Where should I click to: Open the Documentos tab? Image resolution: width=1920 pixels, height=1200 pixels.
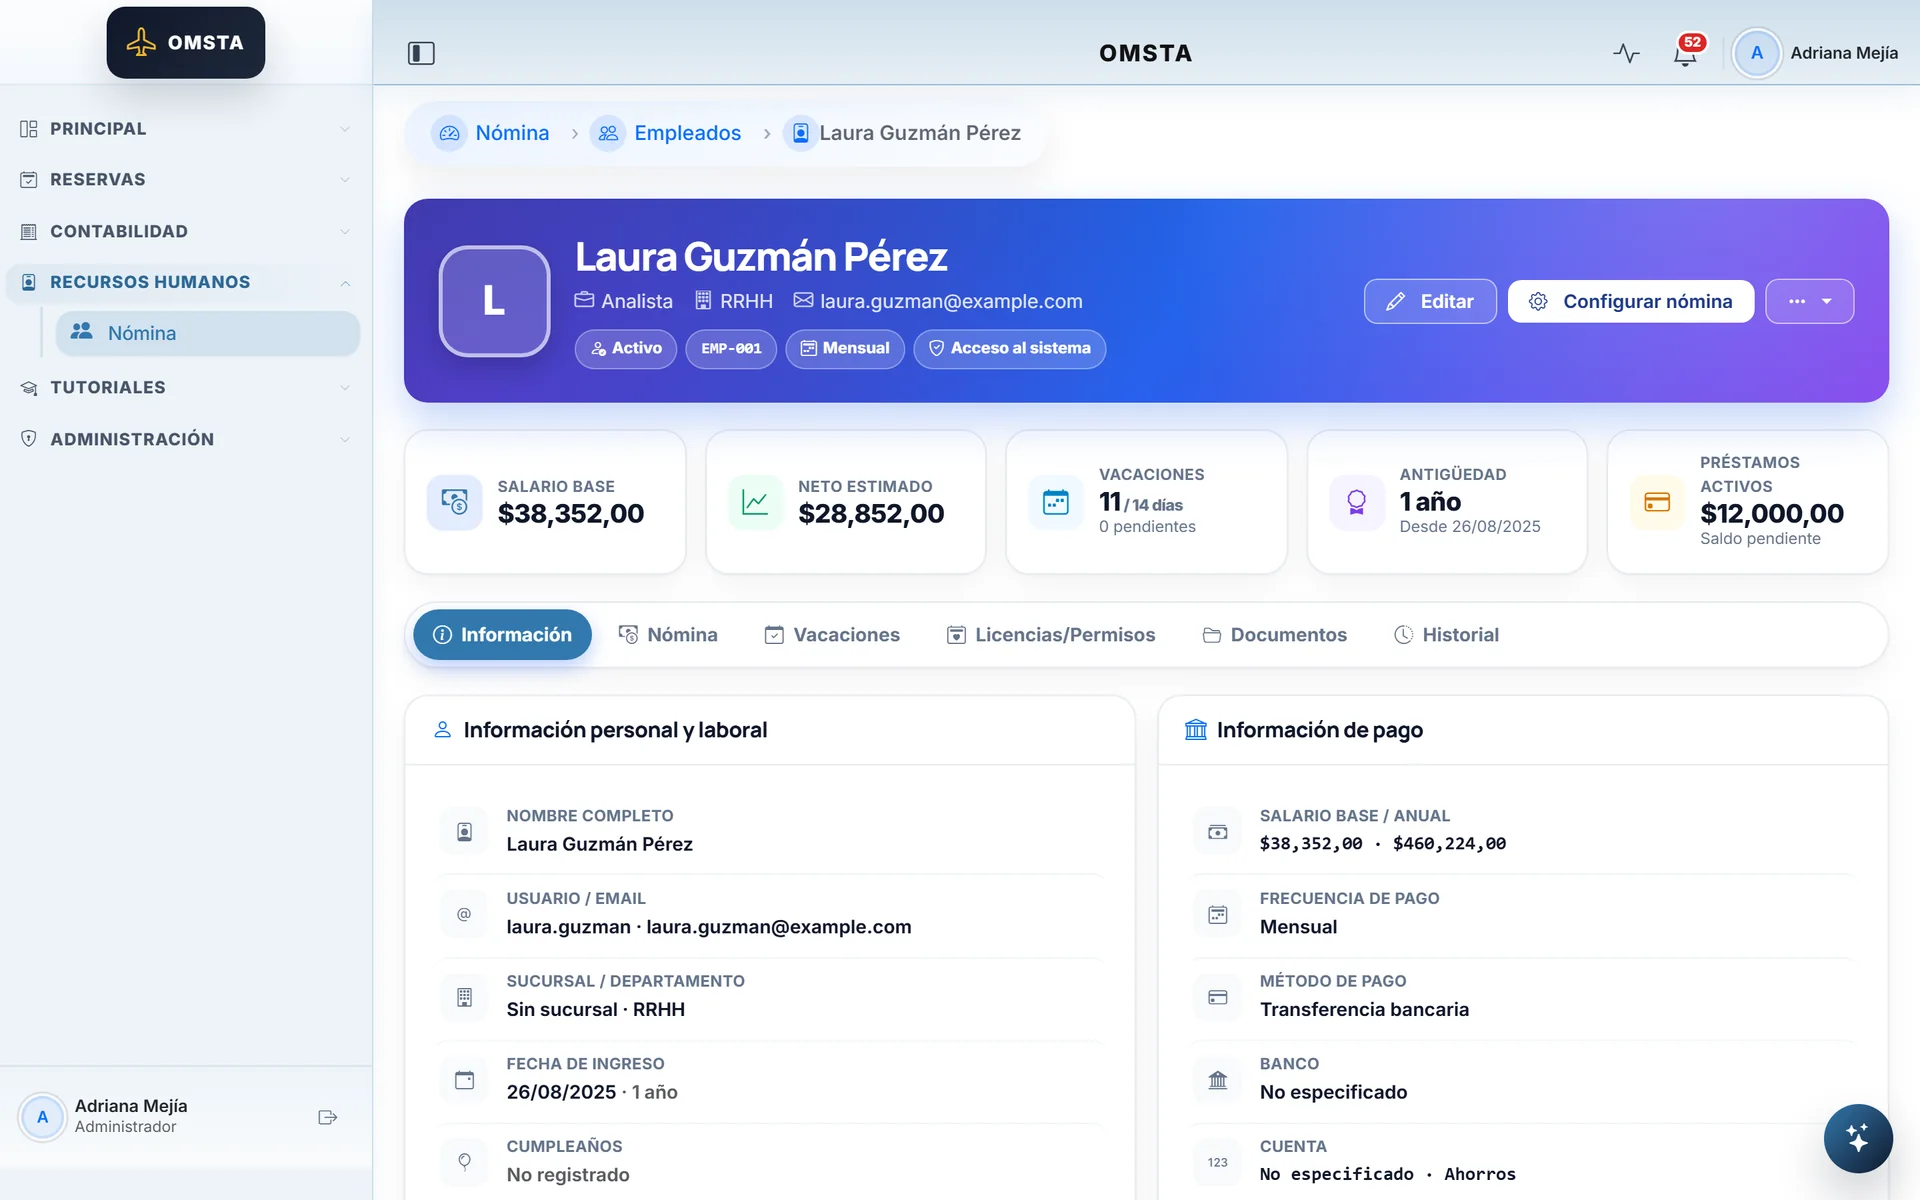click(x=1275, y=635)
